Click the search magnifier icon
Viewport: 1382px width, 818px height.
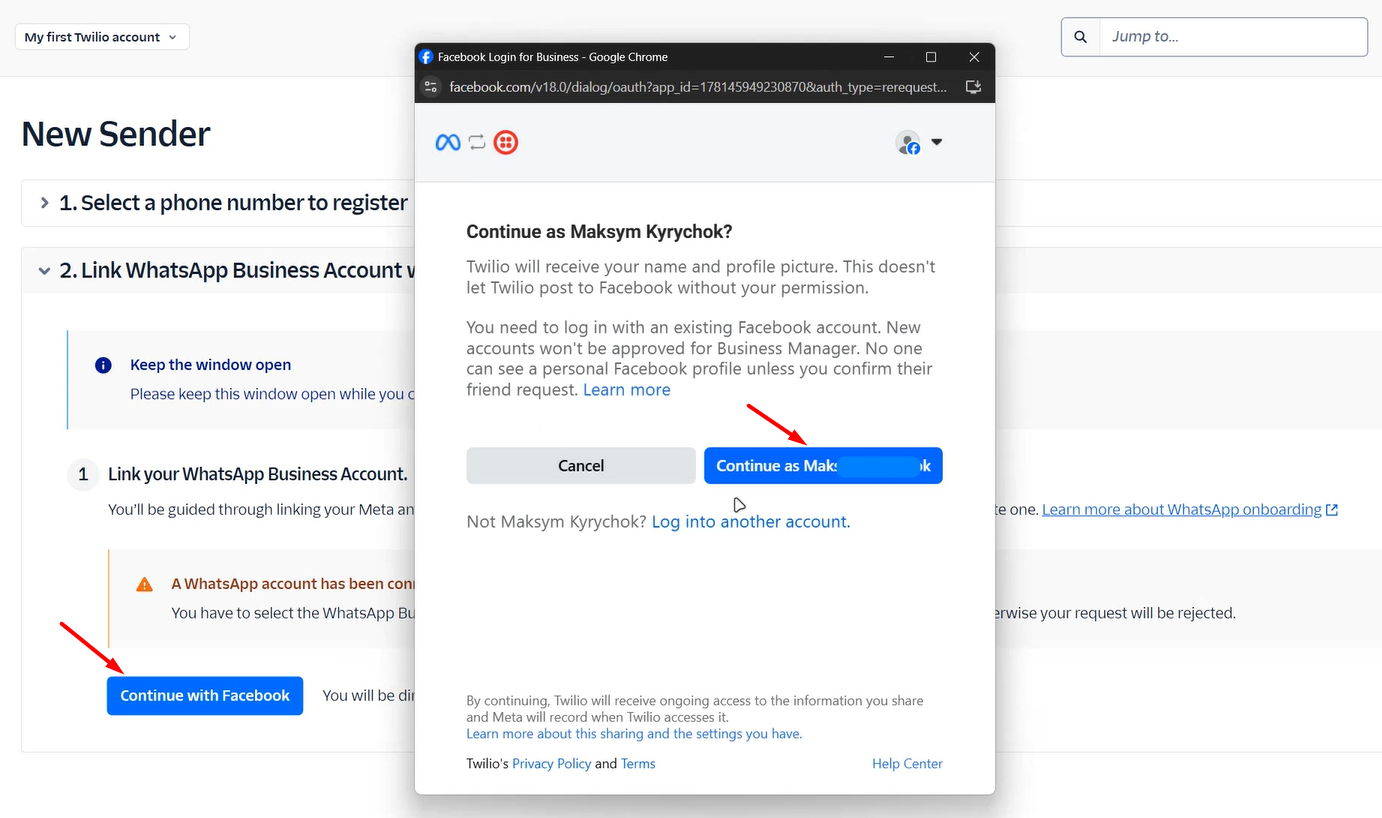[1080, 37]
